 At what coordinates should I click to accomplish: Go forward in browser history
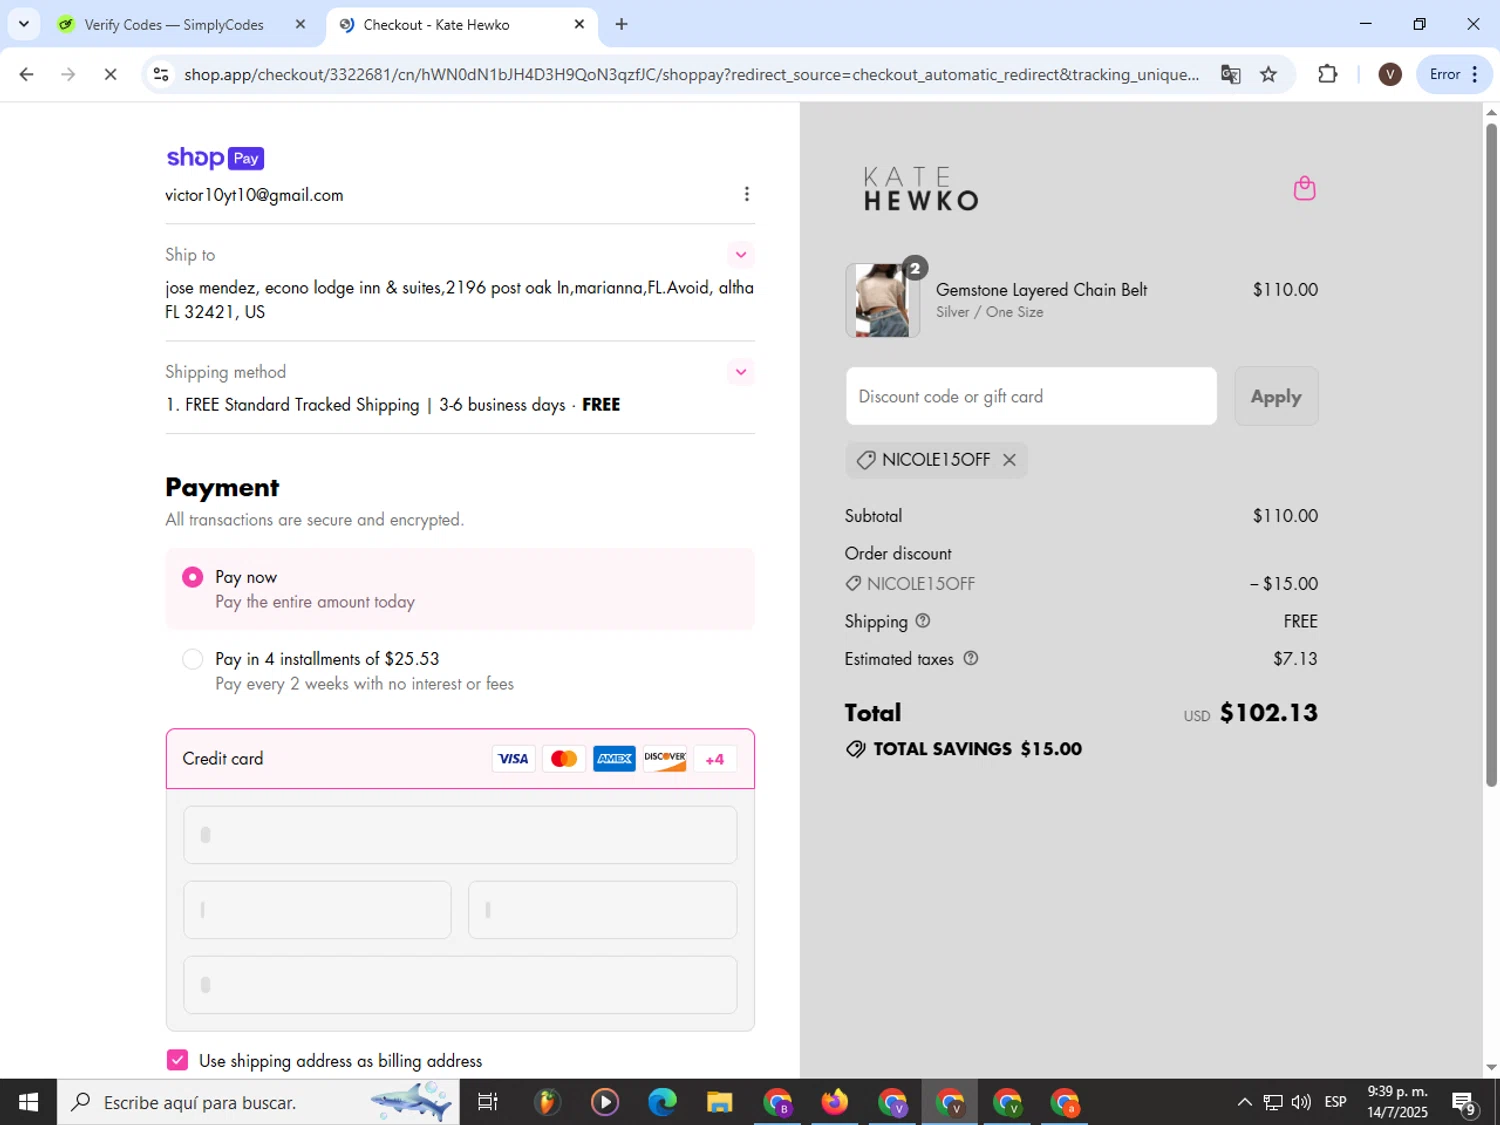tap(68, 74)
